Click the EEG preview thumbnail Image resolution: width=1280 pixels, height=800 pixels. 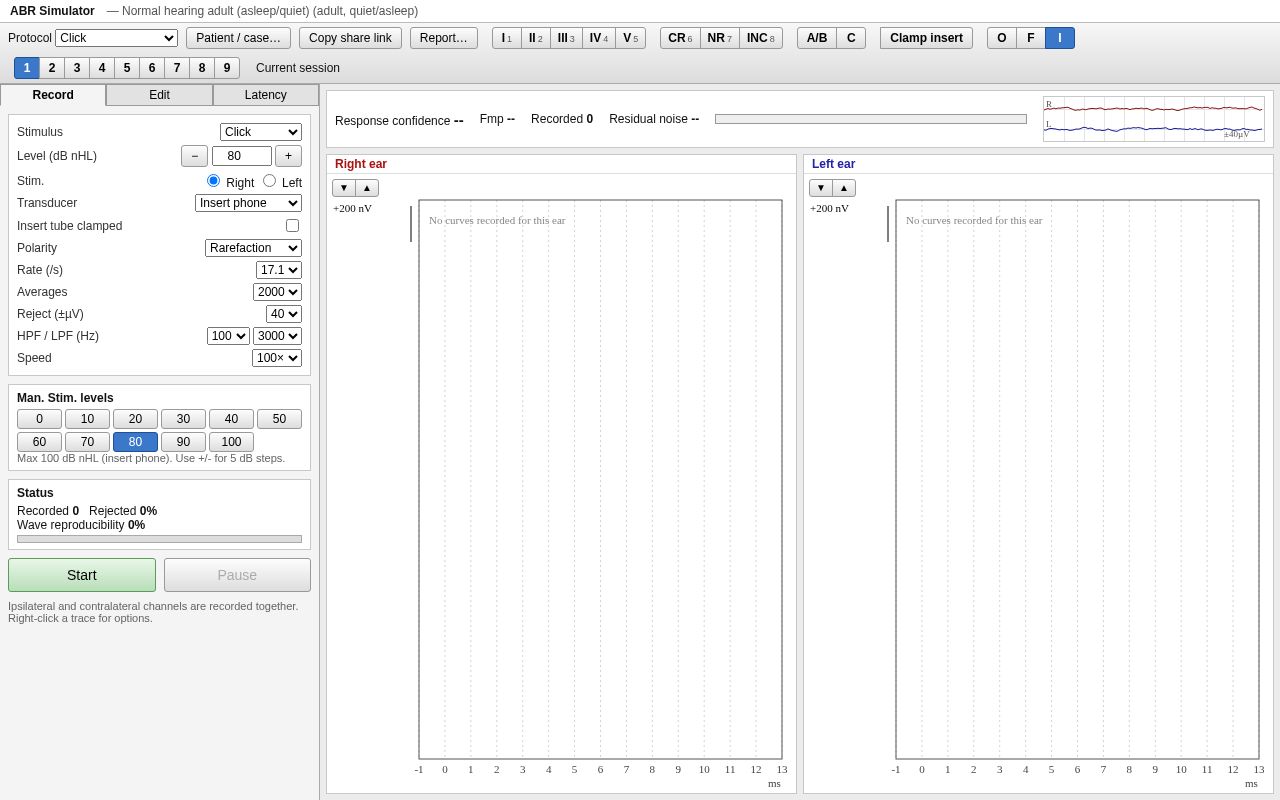[1154, 119]
